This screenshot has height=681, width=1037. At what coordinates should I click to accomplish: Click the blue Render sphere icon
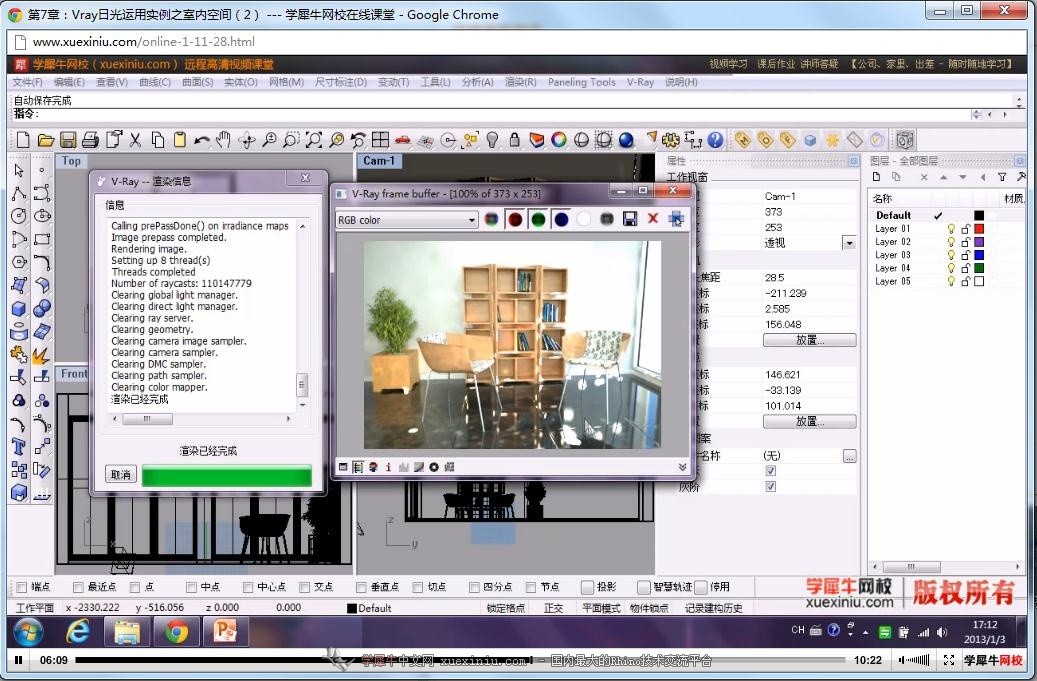click(x=626, y=140)
